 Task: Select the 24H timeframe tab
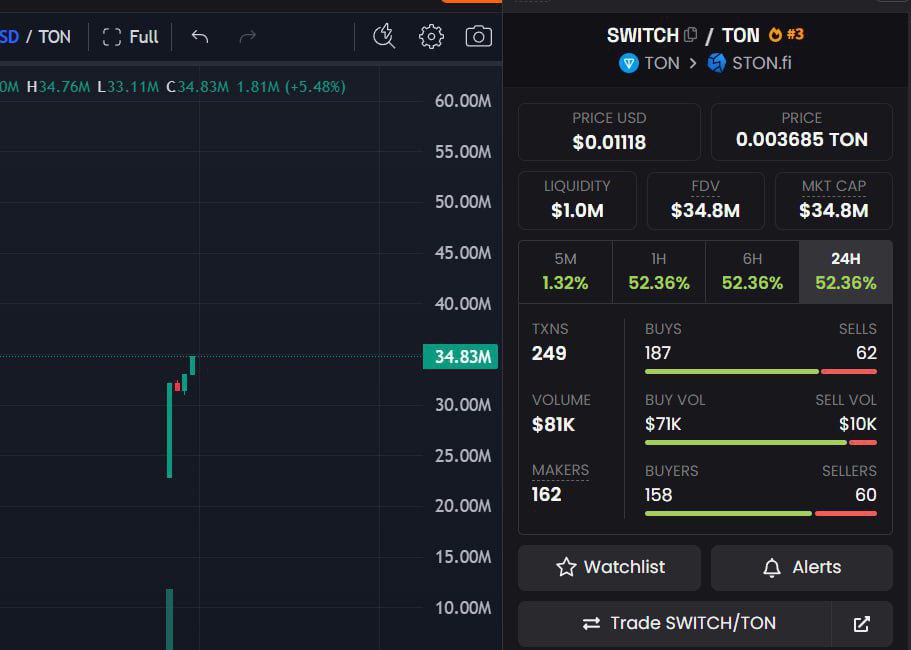[x=846, y=271]
